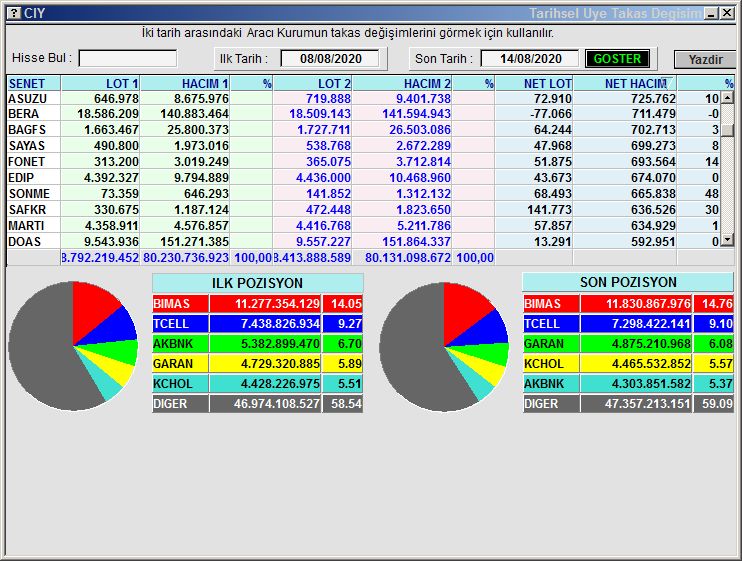Screen dimensions: 742x561
Task: Sort by NET LOT column header
Action: pos(534,83)
